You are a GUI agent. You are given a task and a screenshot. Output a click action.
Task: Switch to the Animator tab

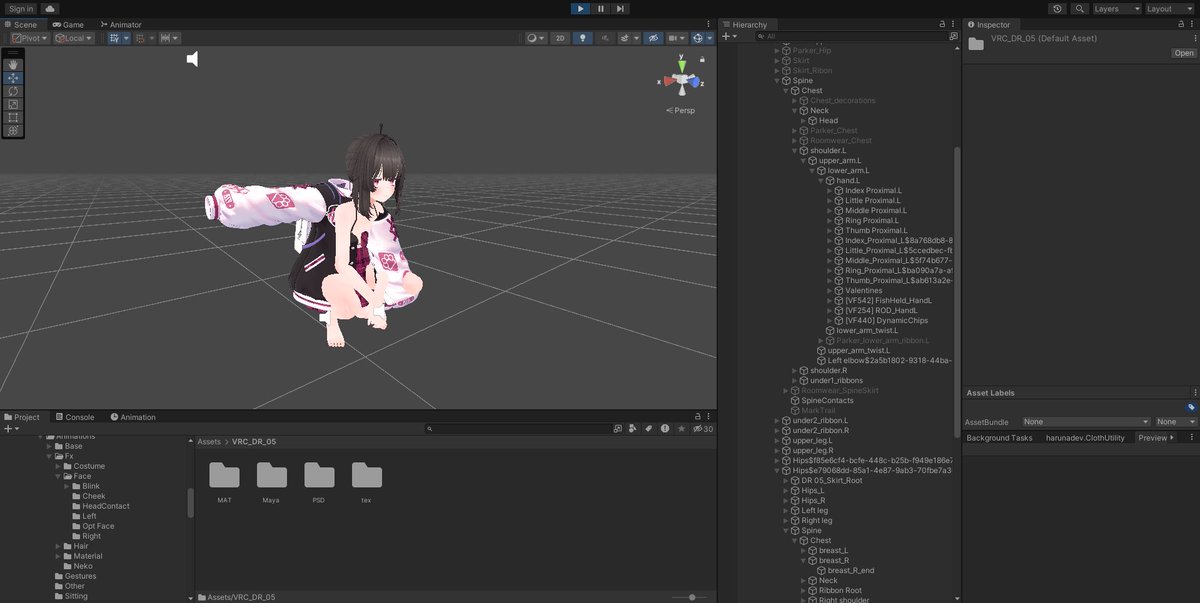tap(119, 24)
